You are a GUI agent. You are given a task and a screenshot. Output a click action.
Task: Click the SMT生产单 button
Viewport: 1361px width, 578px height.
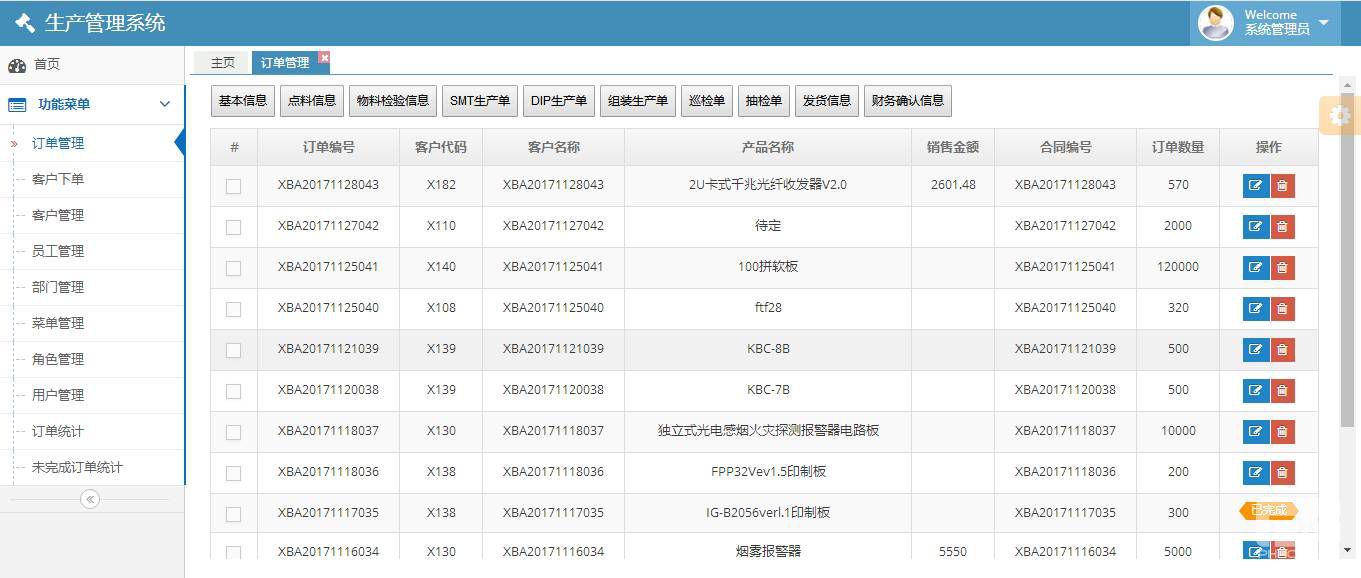coord(479,101)
